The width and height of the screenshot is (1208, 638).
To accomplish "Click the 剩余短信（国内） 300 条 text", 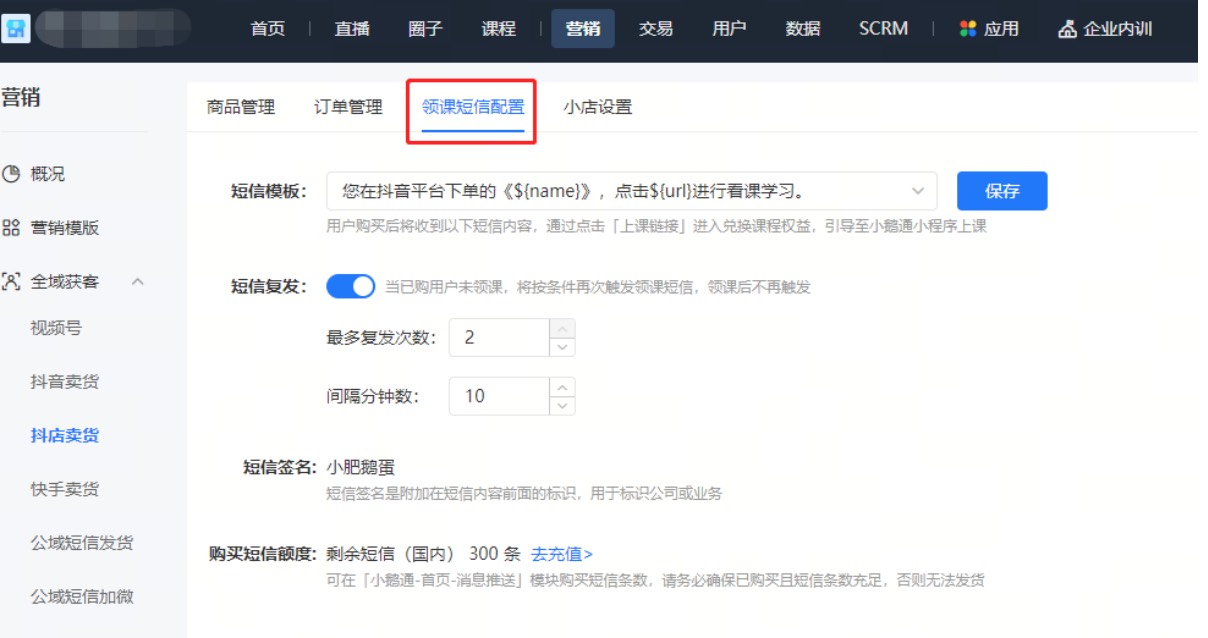I will 425,554.
